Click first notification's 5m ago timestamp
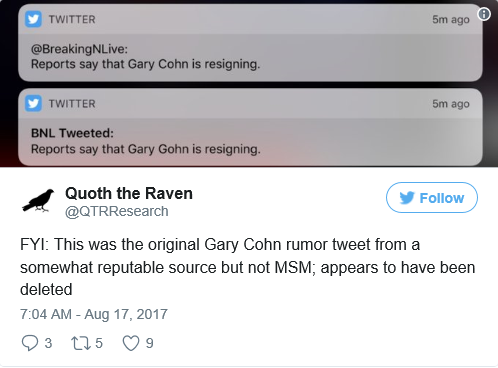Image resolution: width=498 pixels, height=368 pixels. (451, 19)
